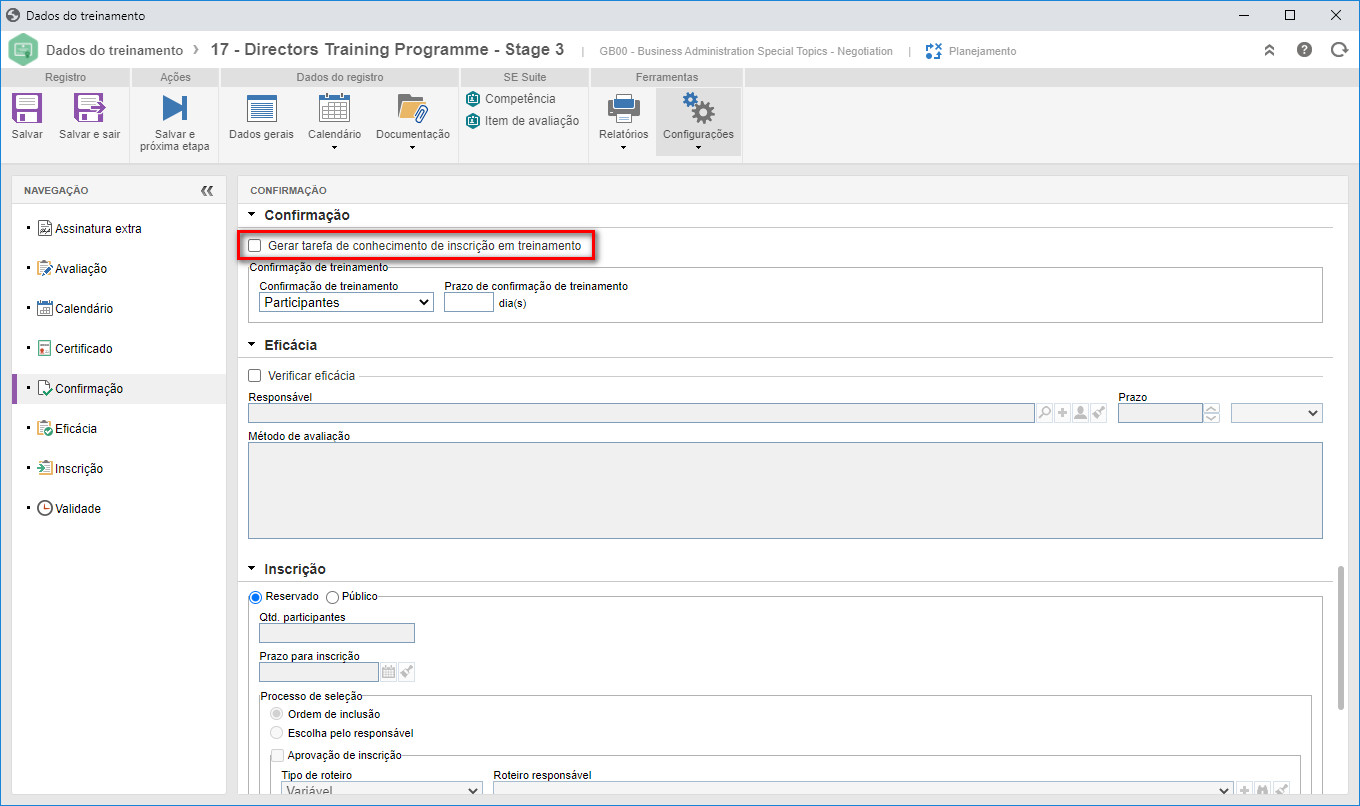Click Salvar e próxima etapa icon
1360x806 pixels.
click(x=175, y=108)
